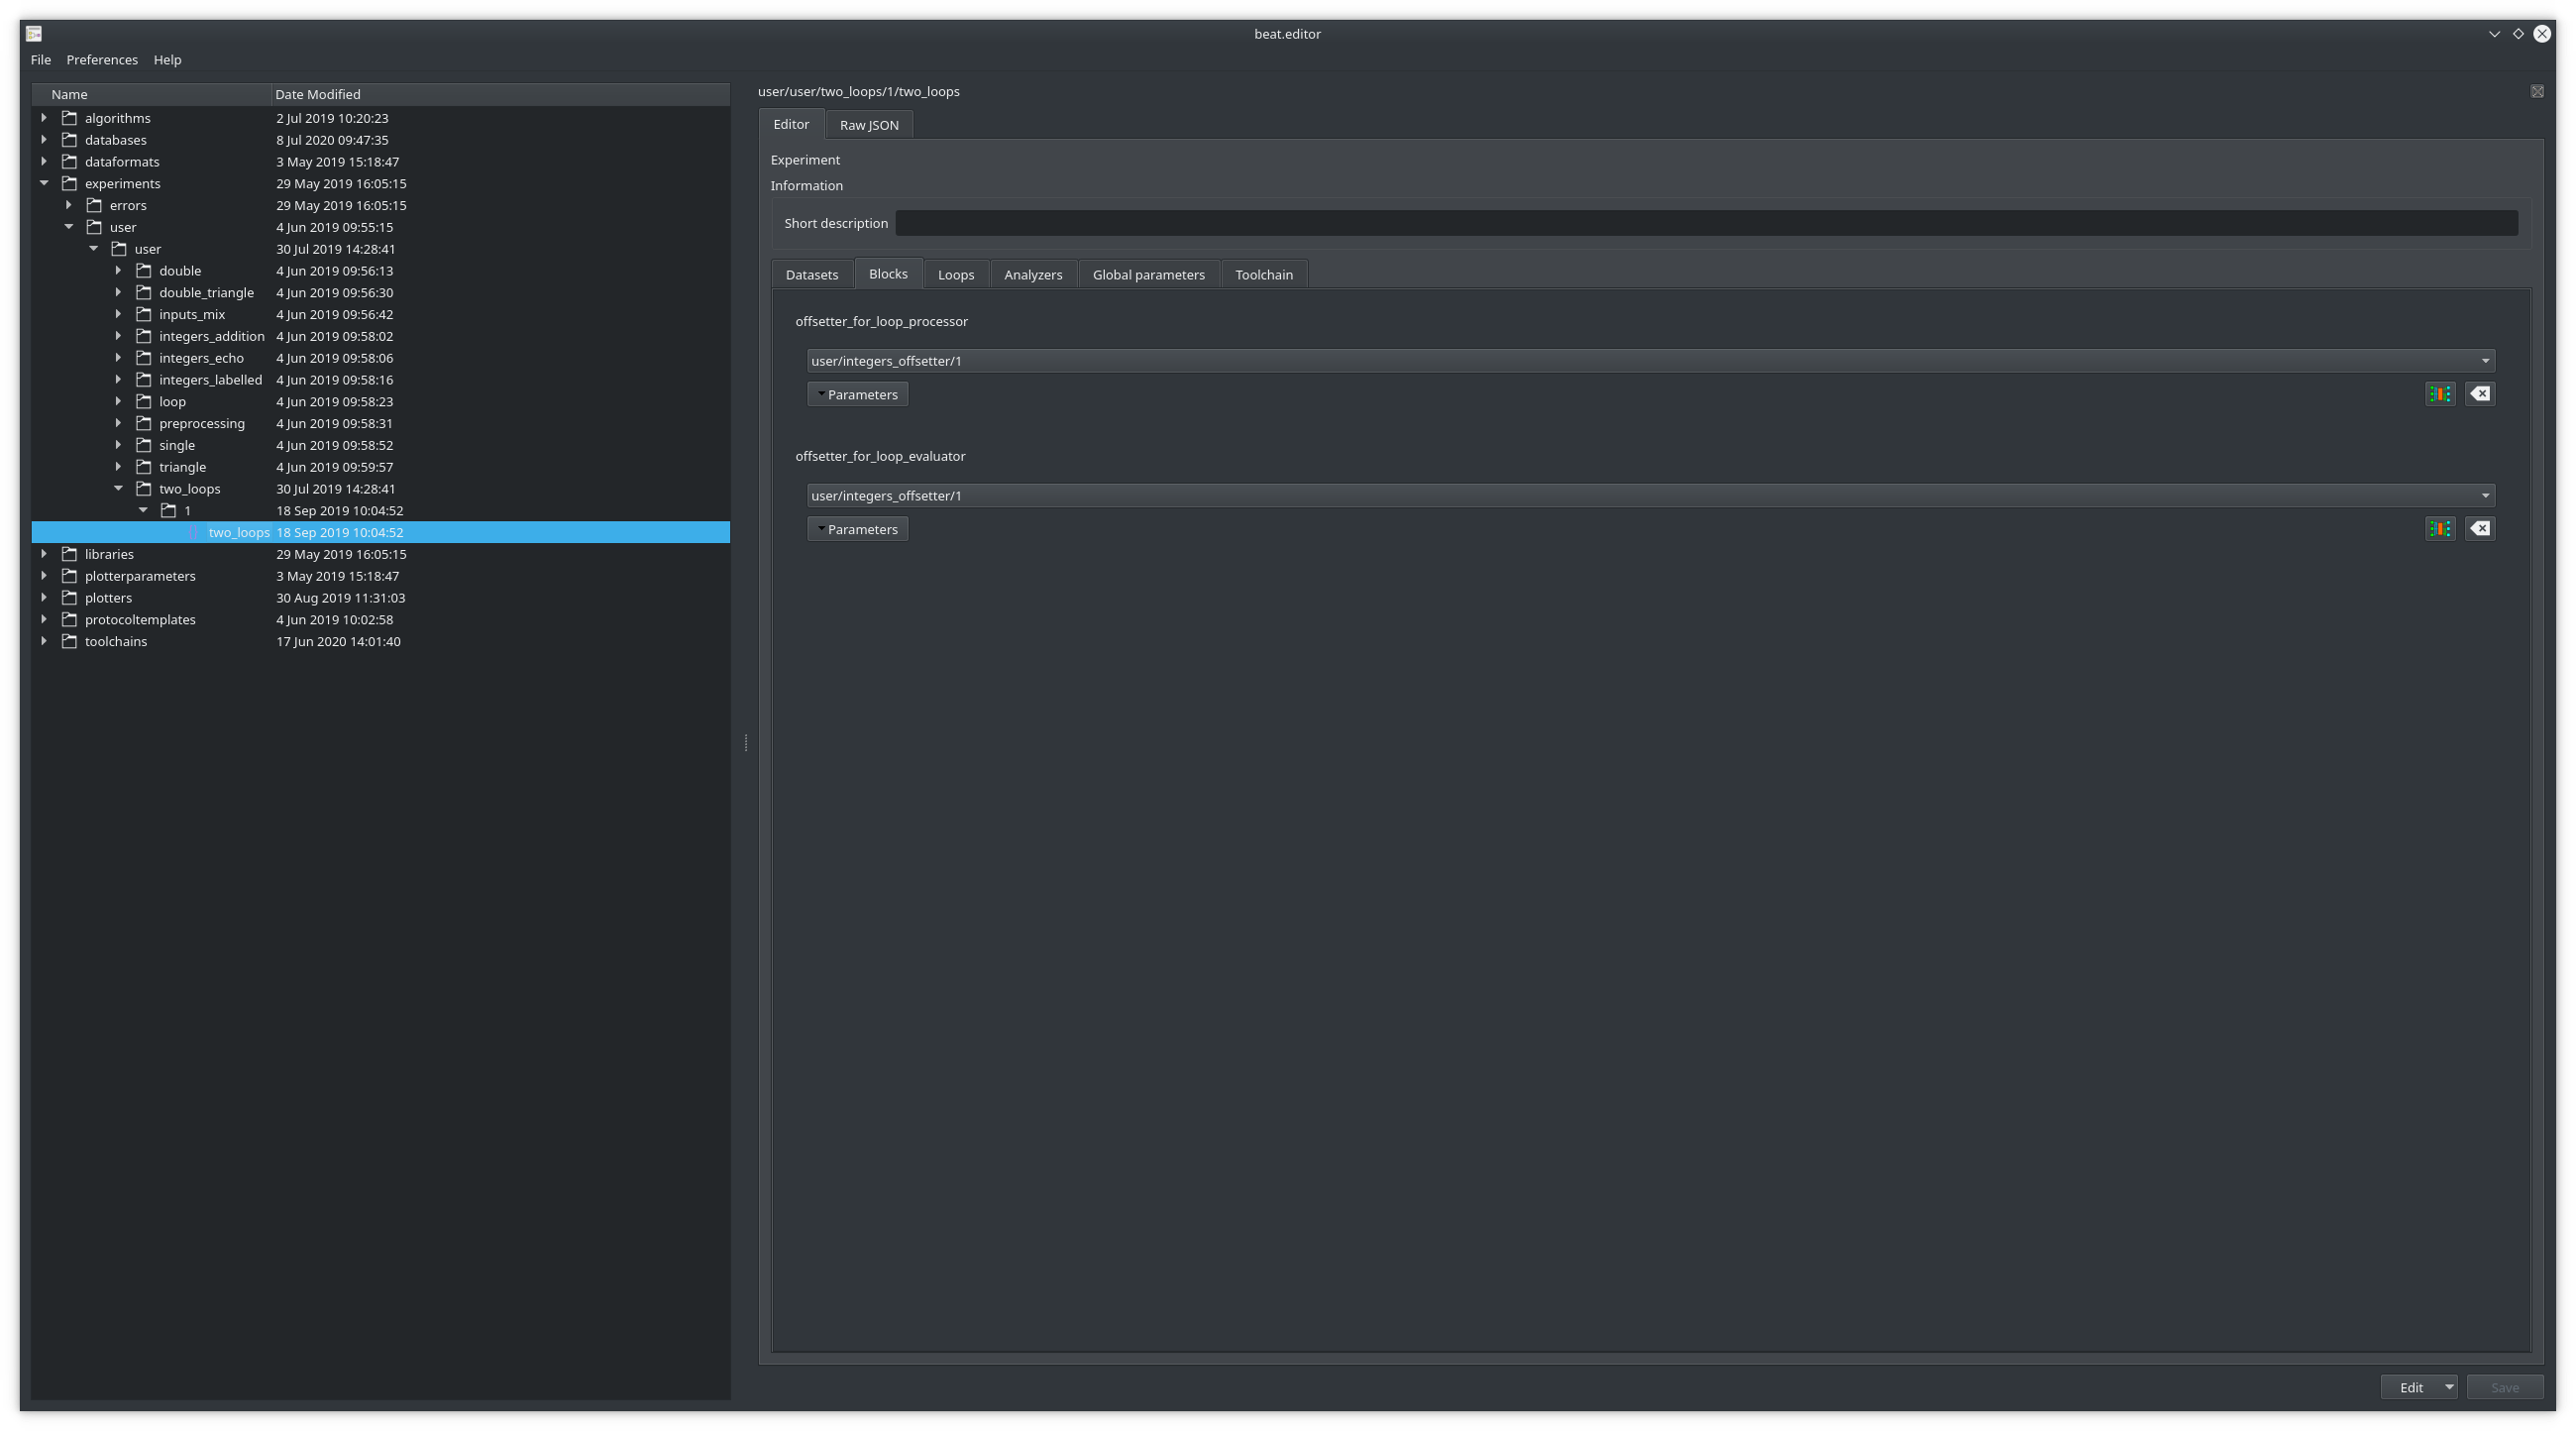The height and width of the screenshot is (1431, 2576).
Task: Open the toolchain mapping icon for offsetter_for_loop_processor
Action: pyautogui.click(x=2440, y=393)
